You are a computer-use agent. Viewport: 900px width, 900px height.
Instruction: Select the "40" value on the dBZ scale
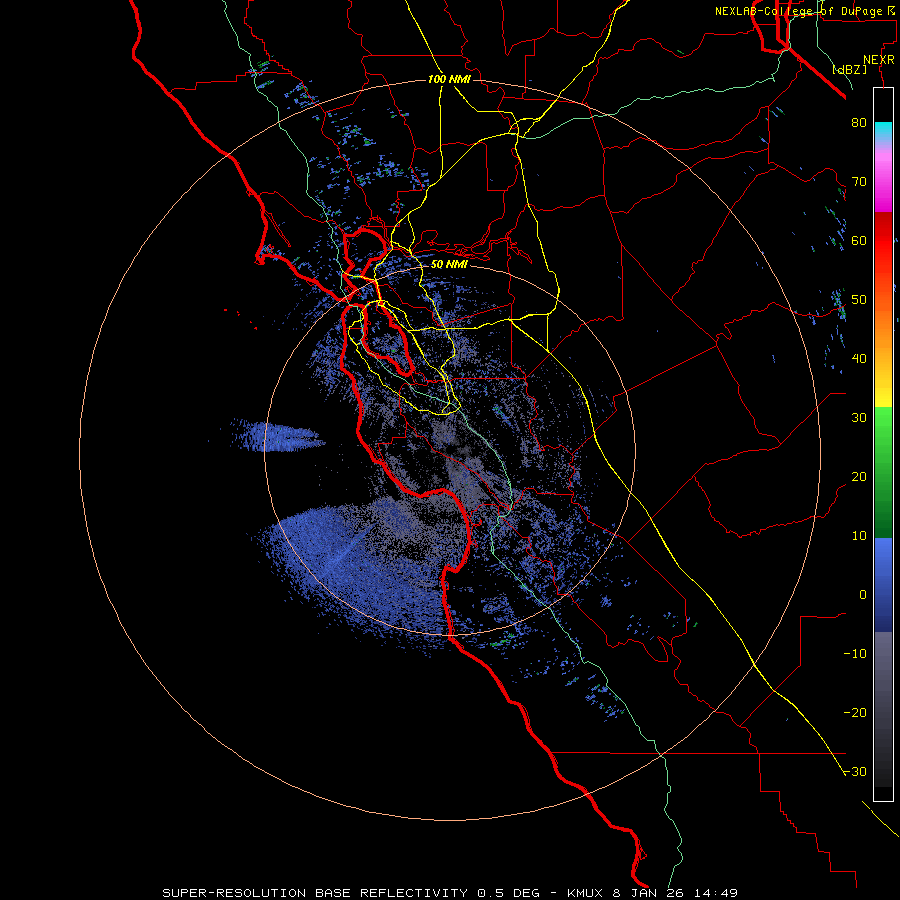859,358
